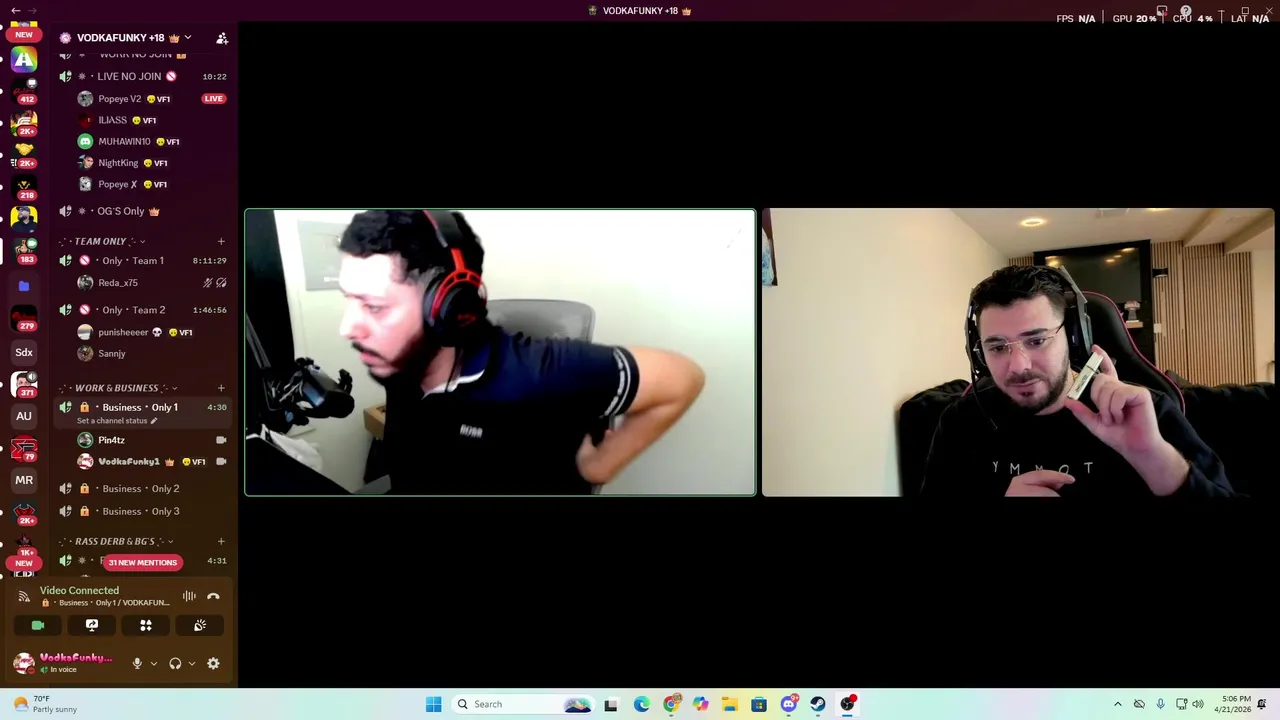Collapse the RASS DERB & BG'S category

point(118,541)
